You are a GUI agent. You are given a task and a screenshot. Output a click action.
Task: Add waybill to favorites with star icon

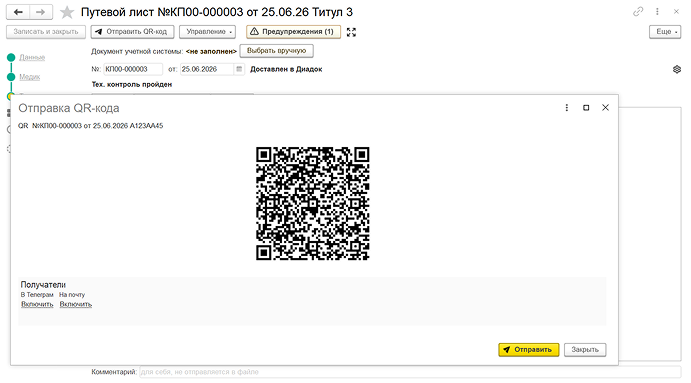(x=67, y=12)
